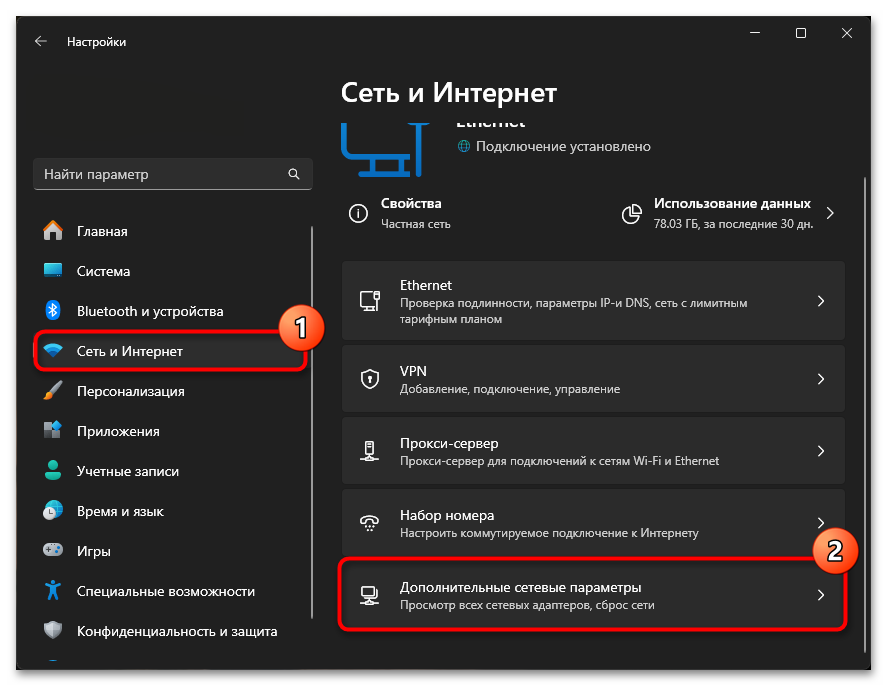Click the Wi-Fi icon beside Сеть и Интернет

(53, 351)
